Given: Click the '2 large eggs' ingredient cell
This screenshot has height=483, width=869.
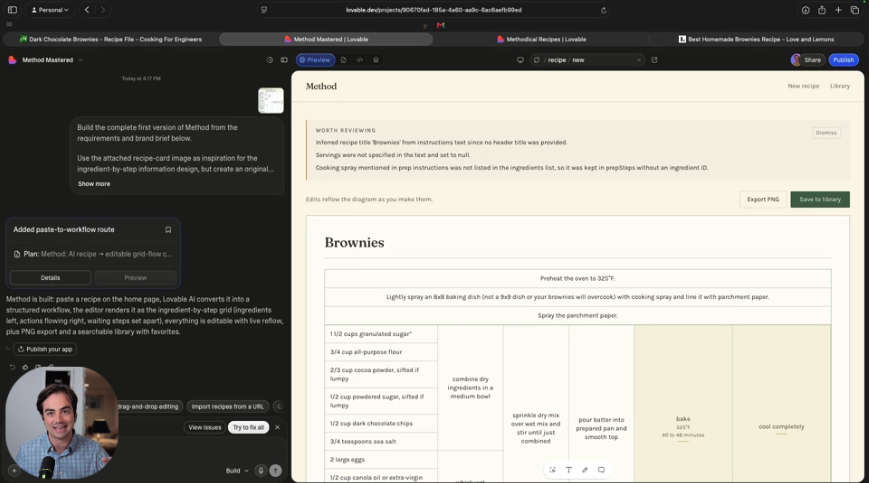Looking at the screenshot, I should 381,460.
